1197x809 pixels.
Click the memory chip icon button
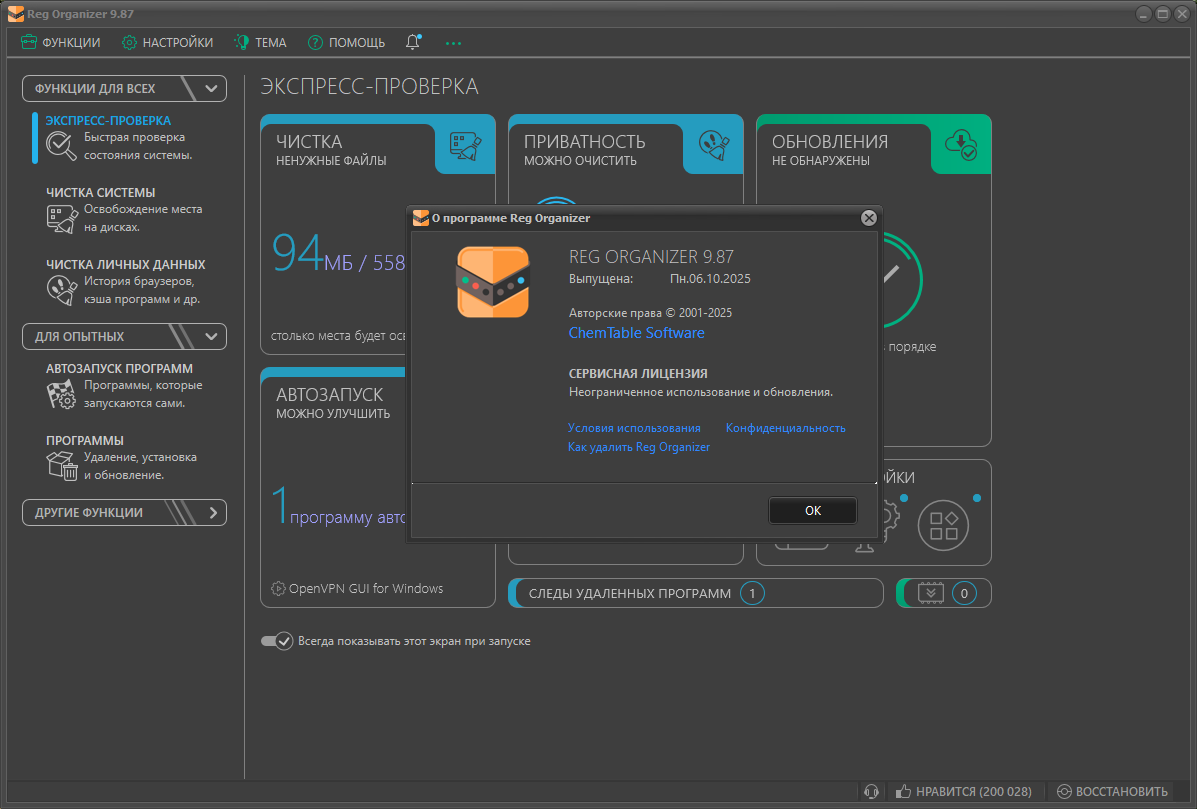click(x=930, y=593)
